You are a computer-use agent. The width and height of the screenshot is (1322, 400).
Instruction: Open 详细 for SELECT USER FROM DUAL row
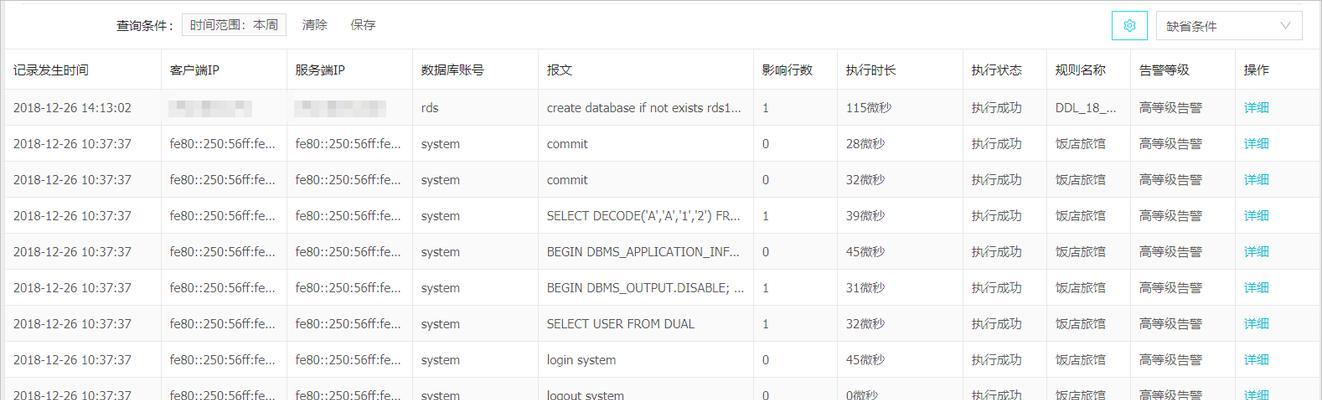(1256, 324)
